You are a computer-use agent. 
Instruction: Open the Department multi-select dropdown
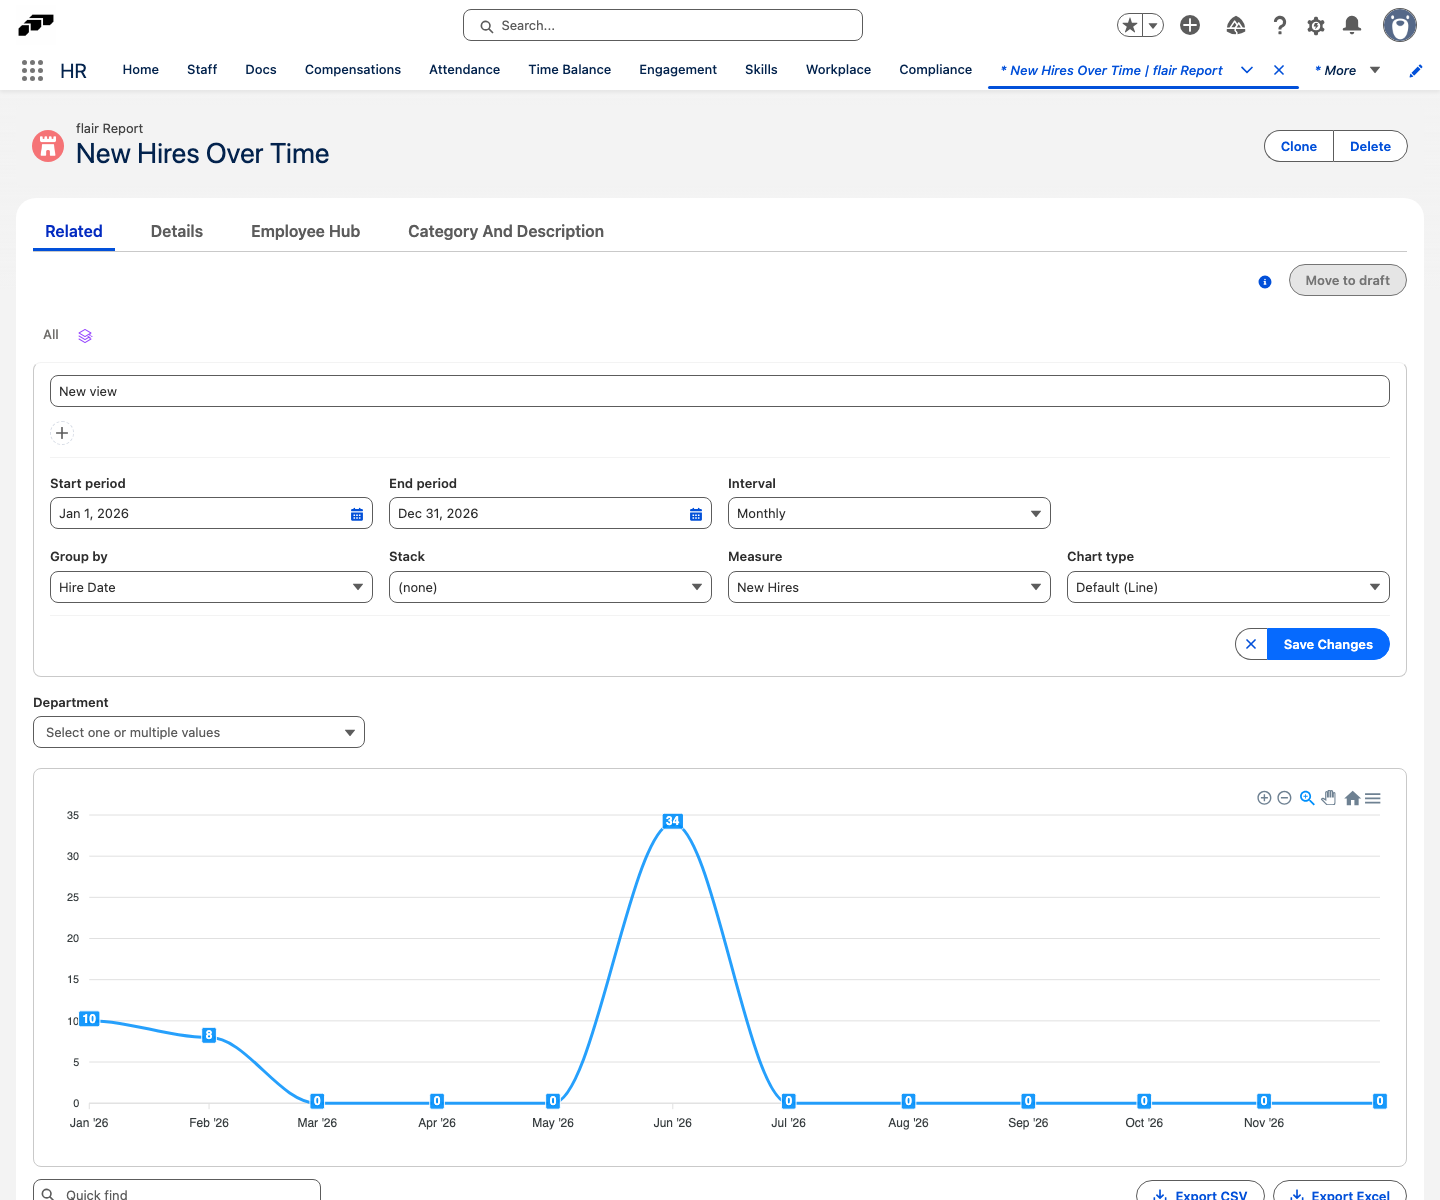click(199, 732)
